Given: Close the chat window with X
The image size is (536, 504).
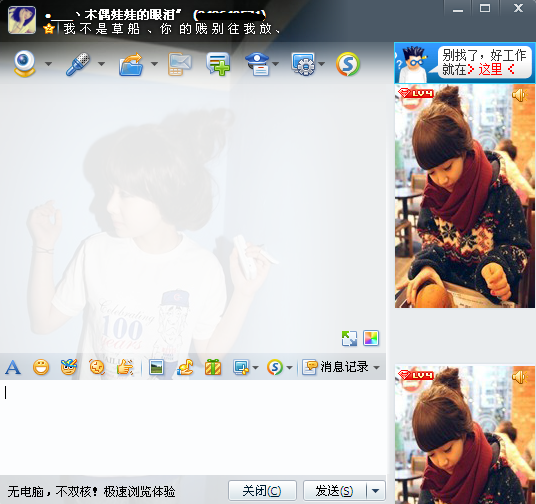Looking at the screenshot, I should click(518, 8).
